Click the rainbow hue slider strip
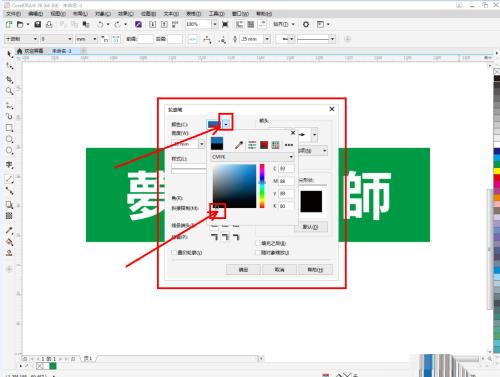Screen dimensions: 500x377 click(262, 186)
